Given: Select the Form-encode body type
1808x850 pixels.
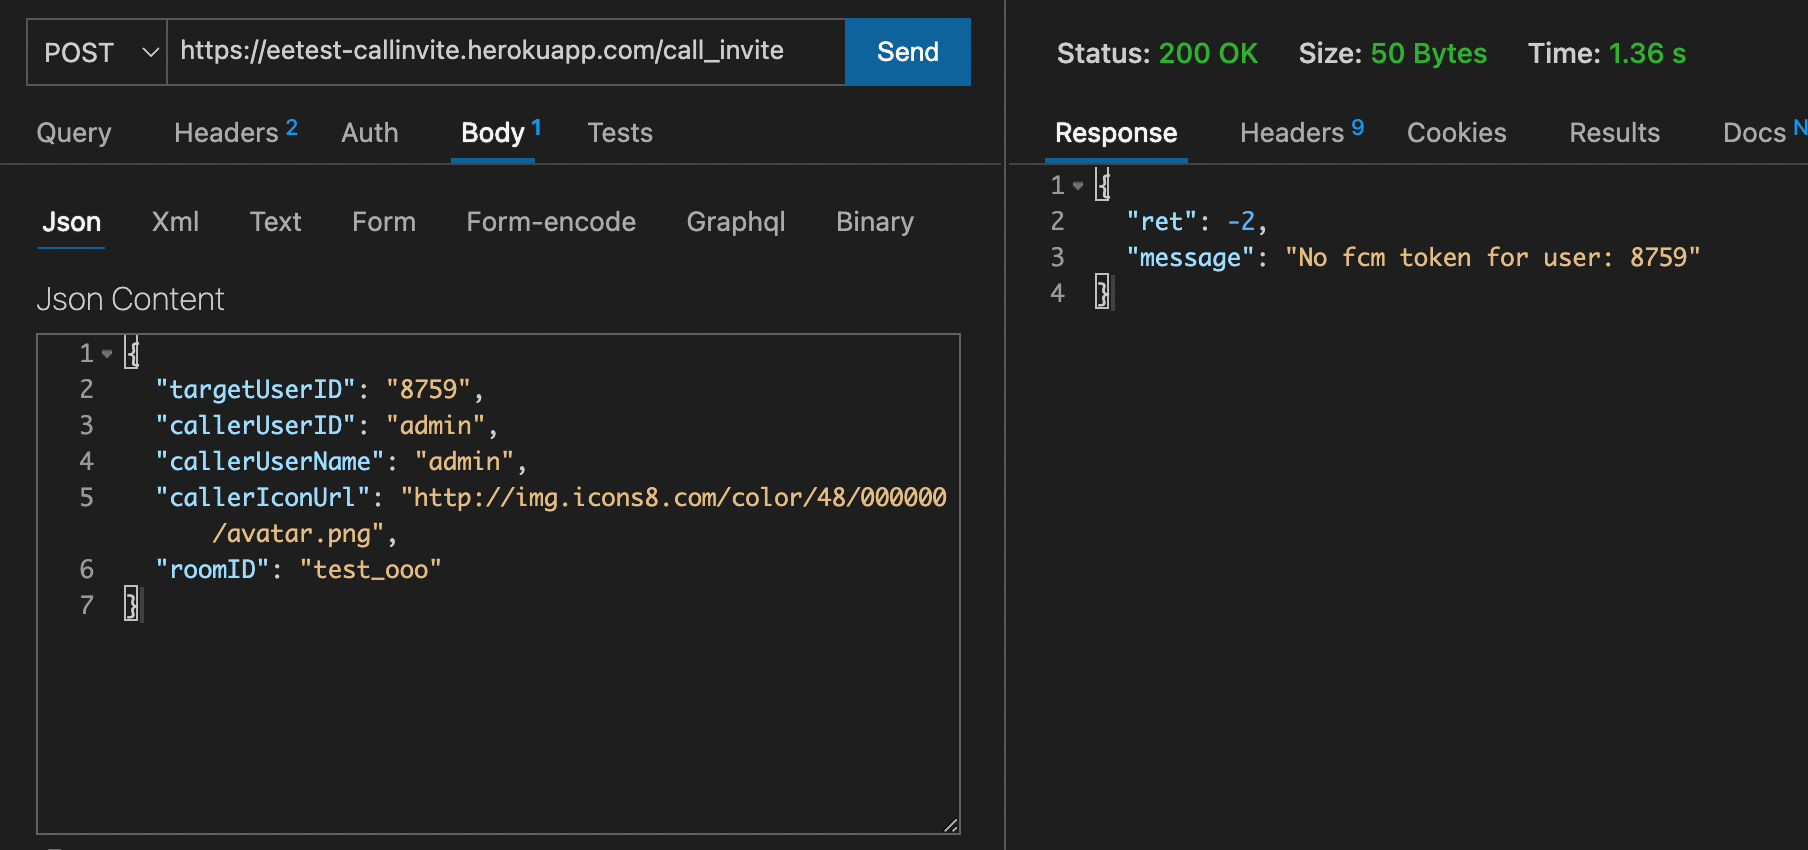Looking at the screenshot, I should tap(551, 222).
